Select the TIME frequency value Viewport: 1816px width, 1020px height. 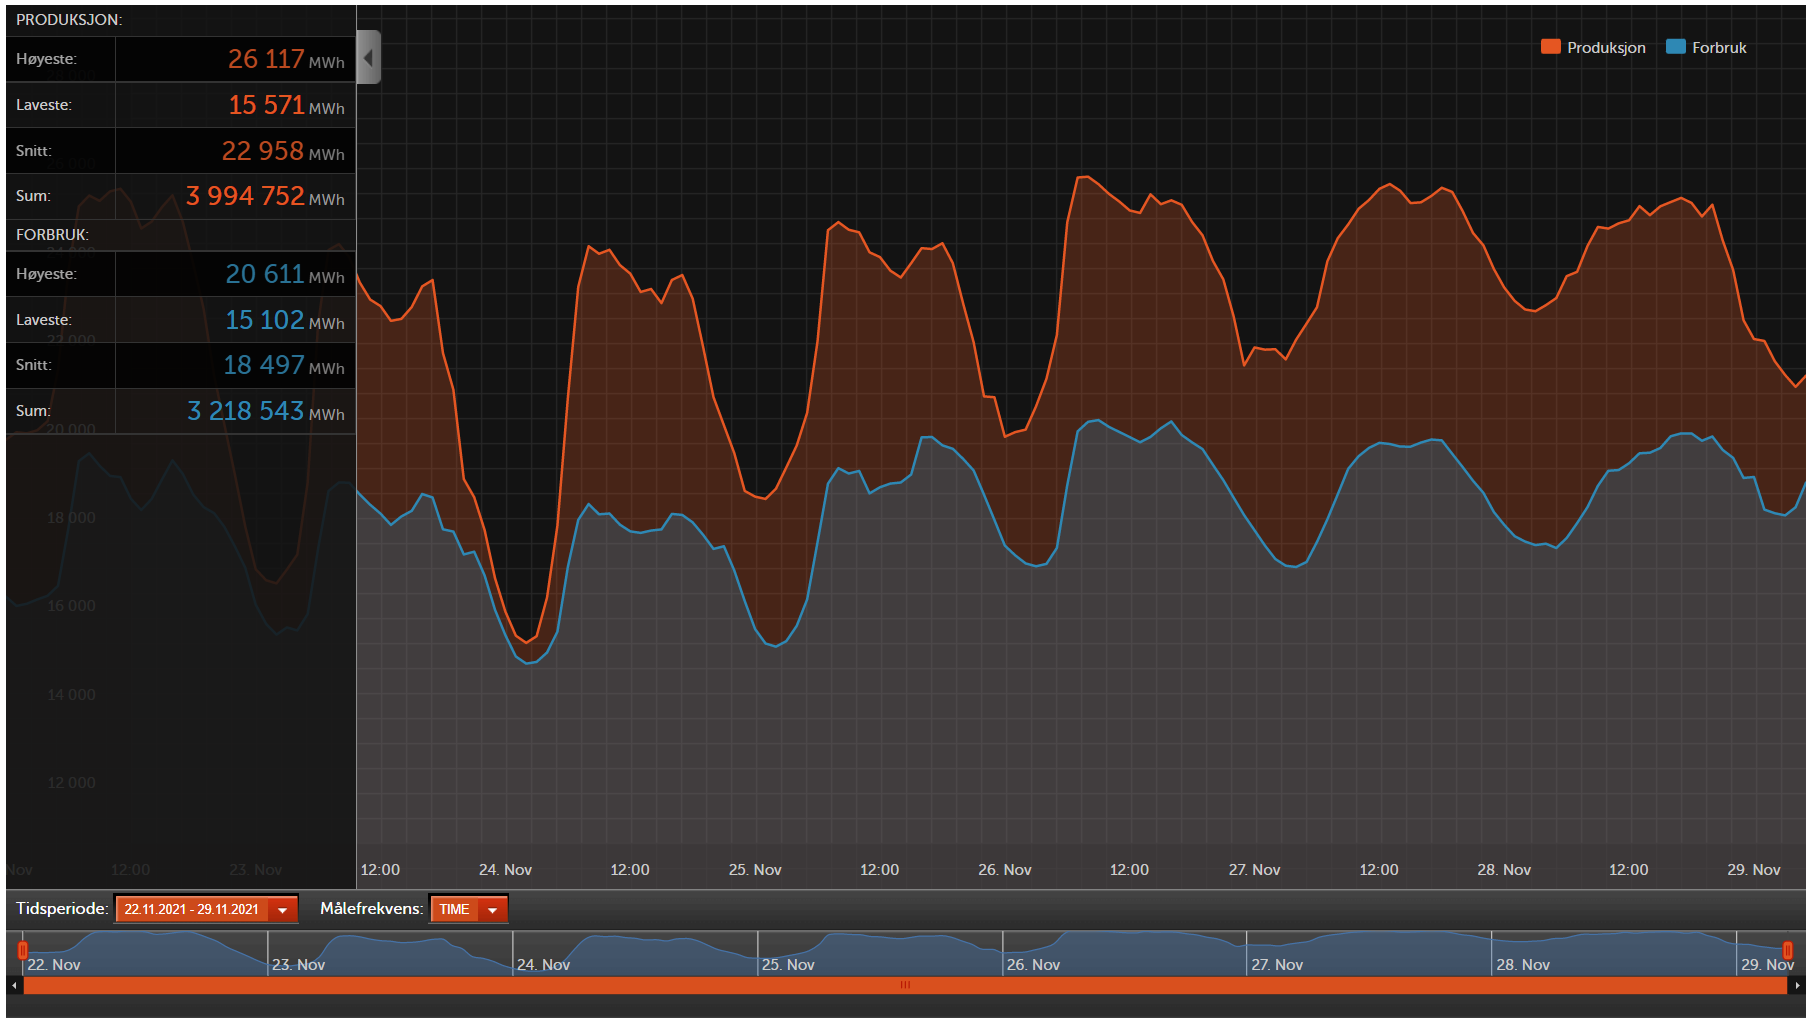(x=454, y=909)
